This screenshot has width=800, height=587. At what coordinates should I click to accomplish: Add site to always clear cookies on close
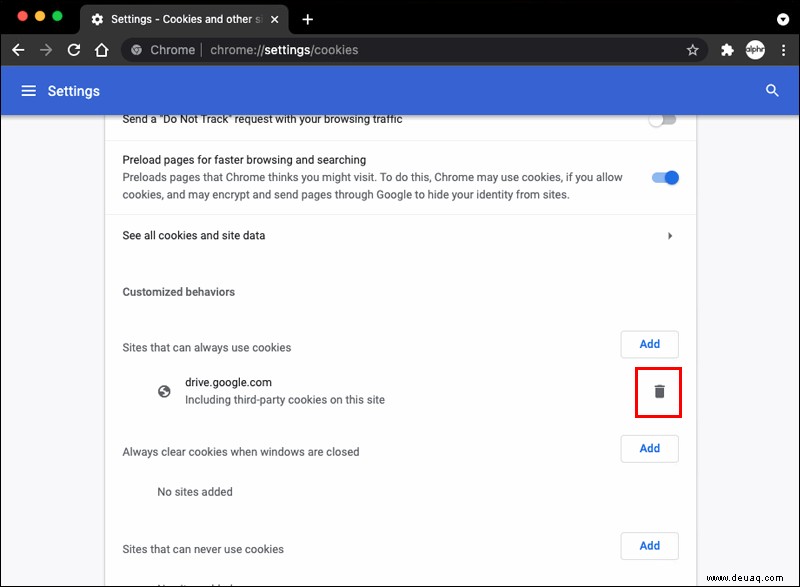(649, 448)
